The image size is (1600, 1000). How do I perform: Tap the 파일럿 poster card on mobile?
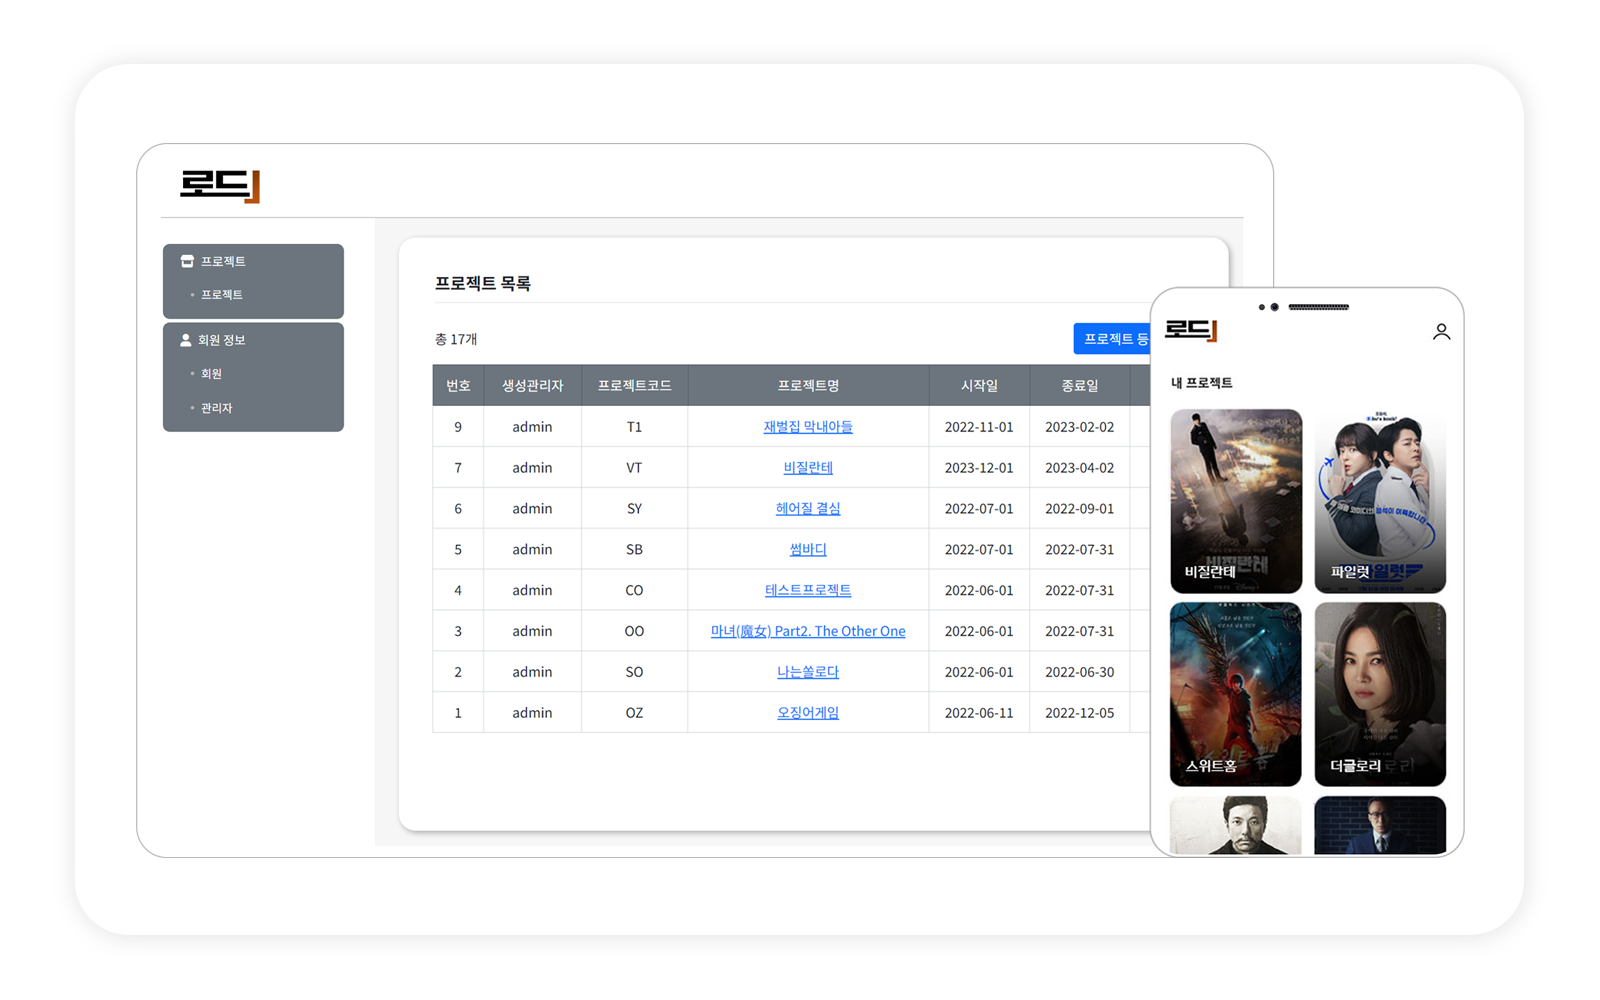1380,501
